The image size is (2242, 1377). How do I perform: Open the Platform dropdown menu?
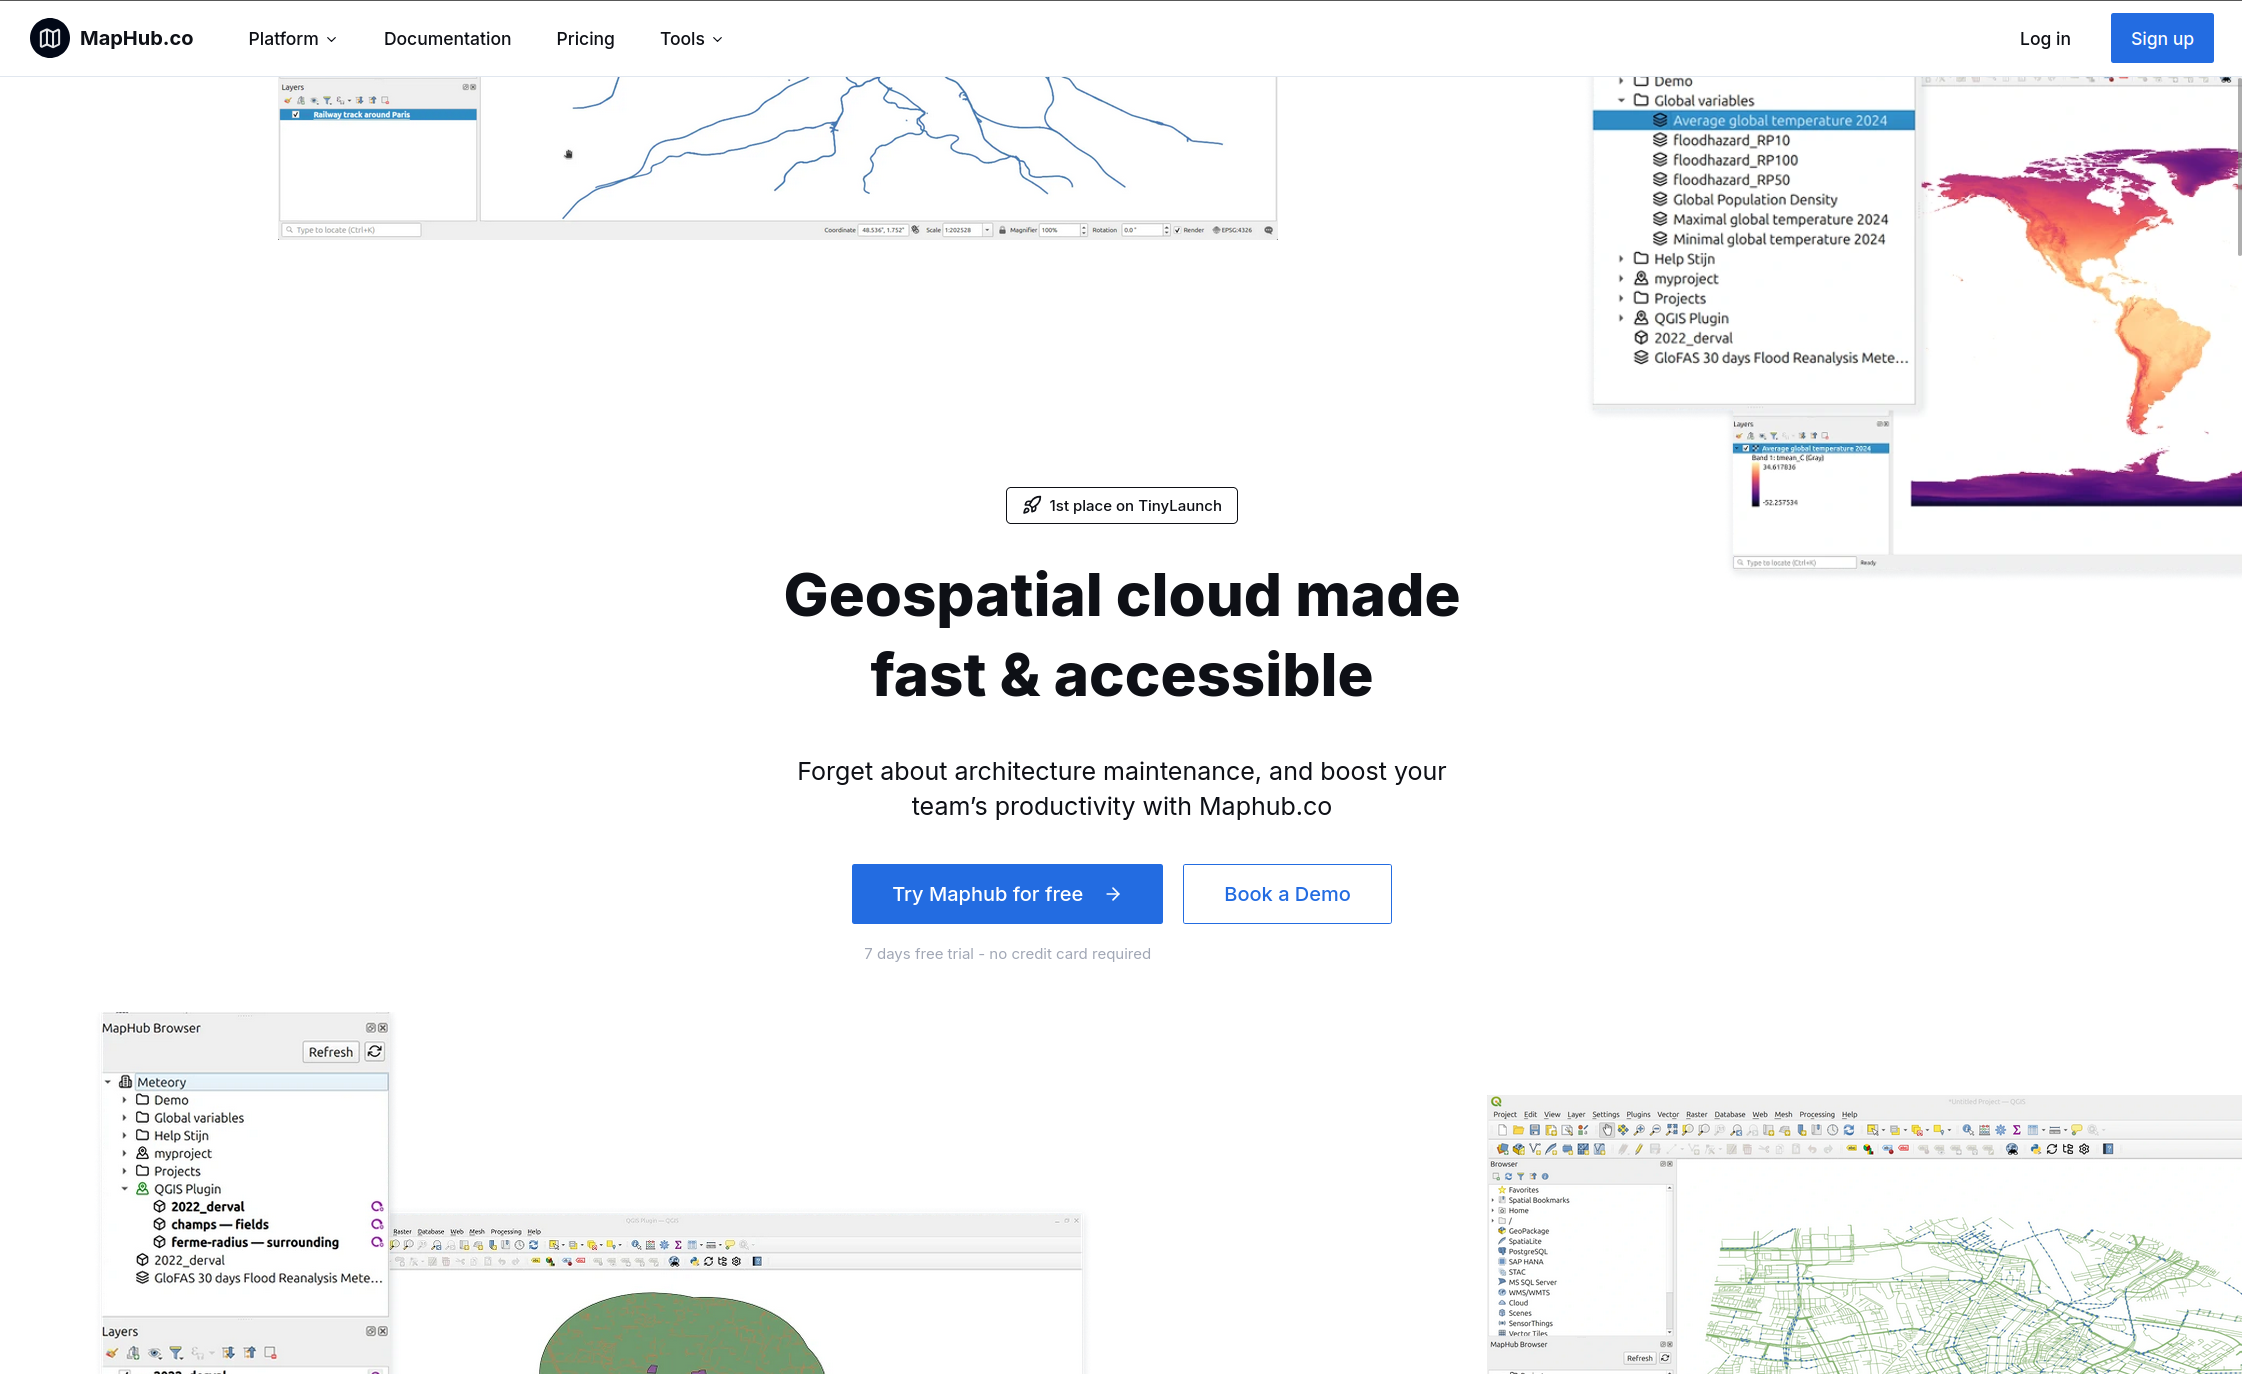pos(292,38)
